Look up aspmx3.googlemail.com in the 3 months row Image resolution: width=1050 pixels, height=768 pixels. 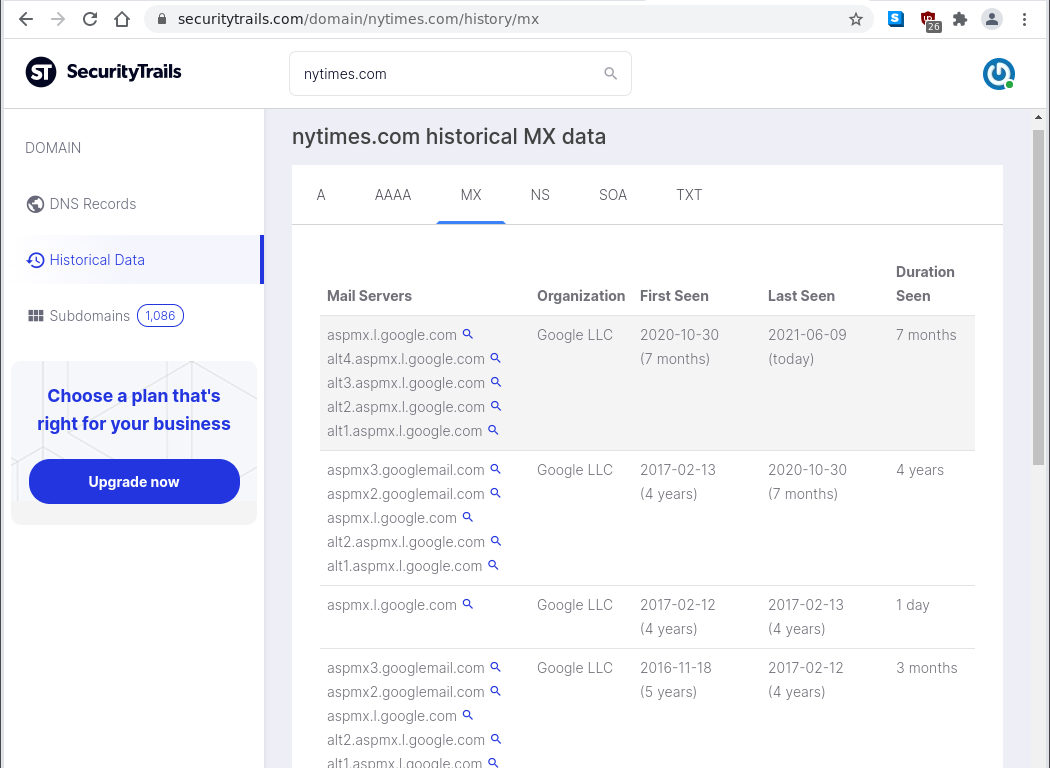click(x=496, y=668)
